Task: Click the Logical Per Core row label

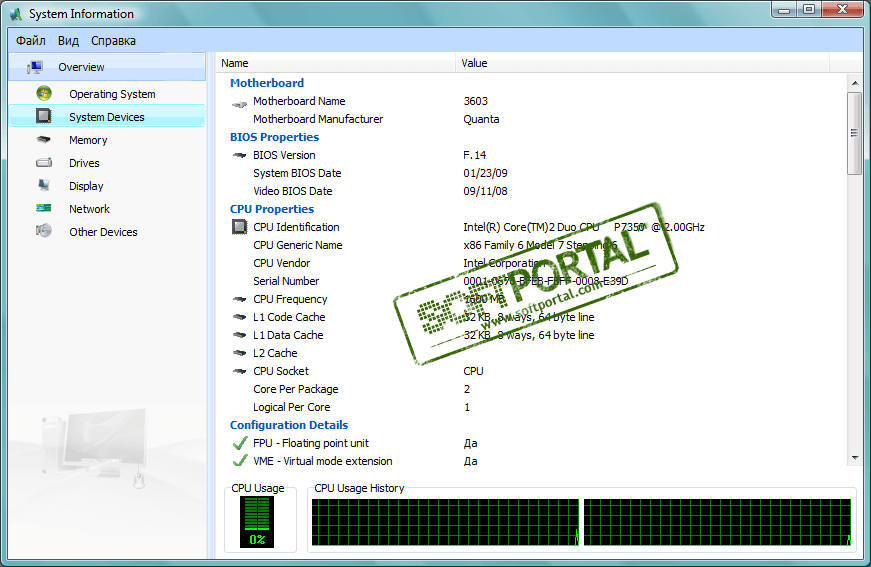Action: [292, 407]
